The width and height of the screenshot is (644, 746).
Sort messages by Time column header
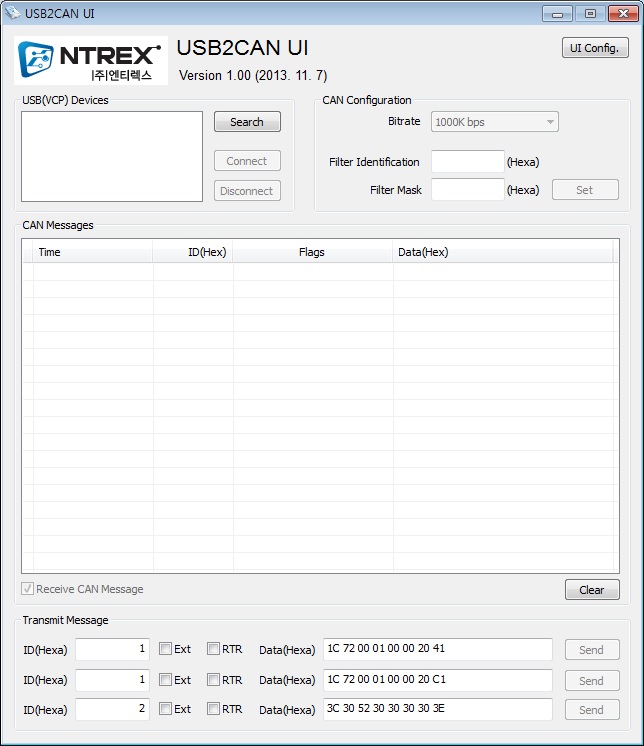coord(92,252)
